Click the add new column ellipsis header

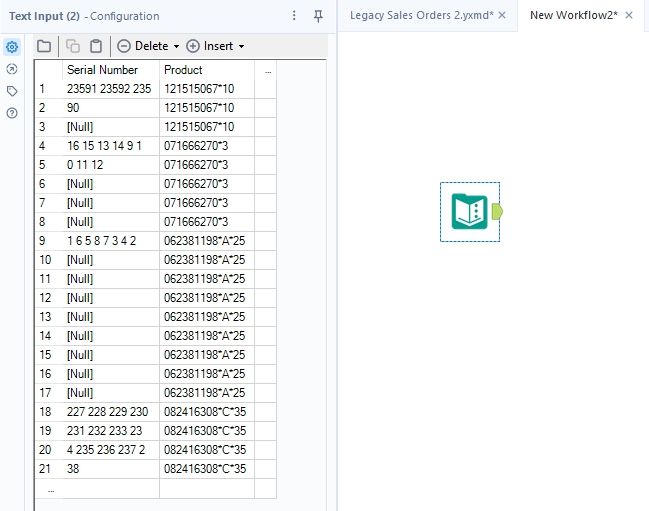click(268, 71)
